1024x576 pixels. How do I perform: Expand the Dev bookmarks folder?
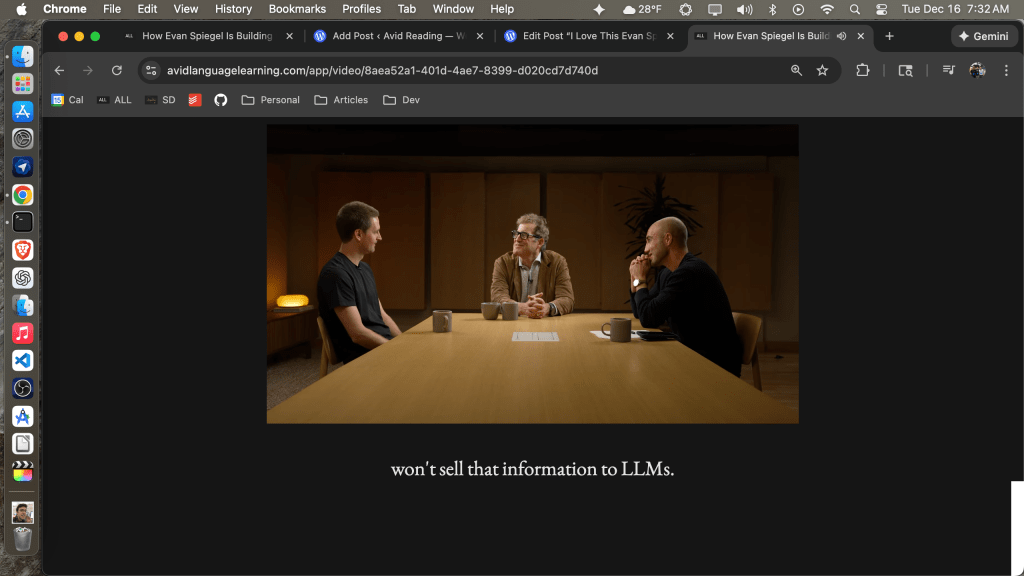pyautogui.click(x=401, y=100)
